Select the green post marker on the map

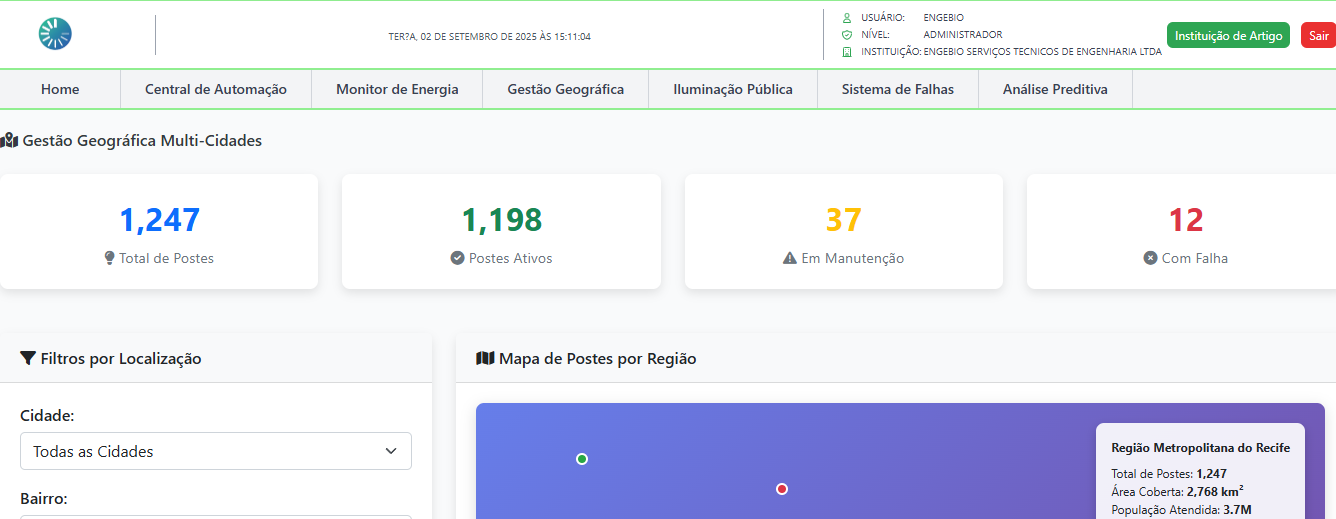(582, 459)
